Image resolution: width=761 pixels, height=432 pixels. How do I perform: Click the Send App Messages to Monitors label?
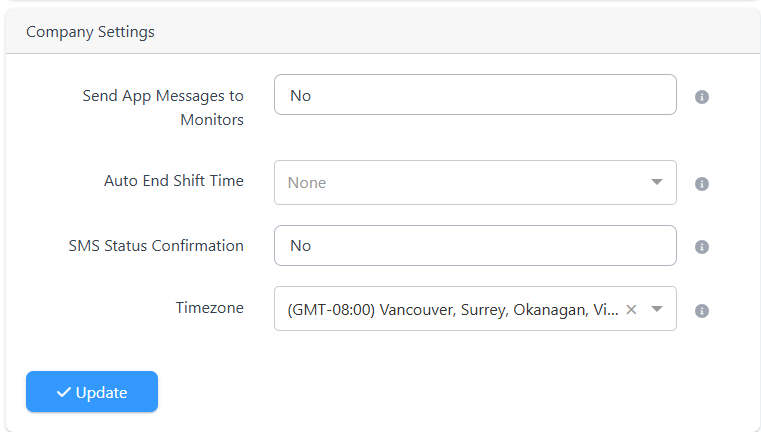click(163, 107)
